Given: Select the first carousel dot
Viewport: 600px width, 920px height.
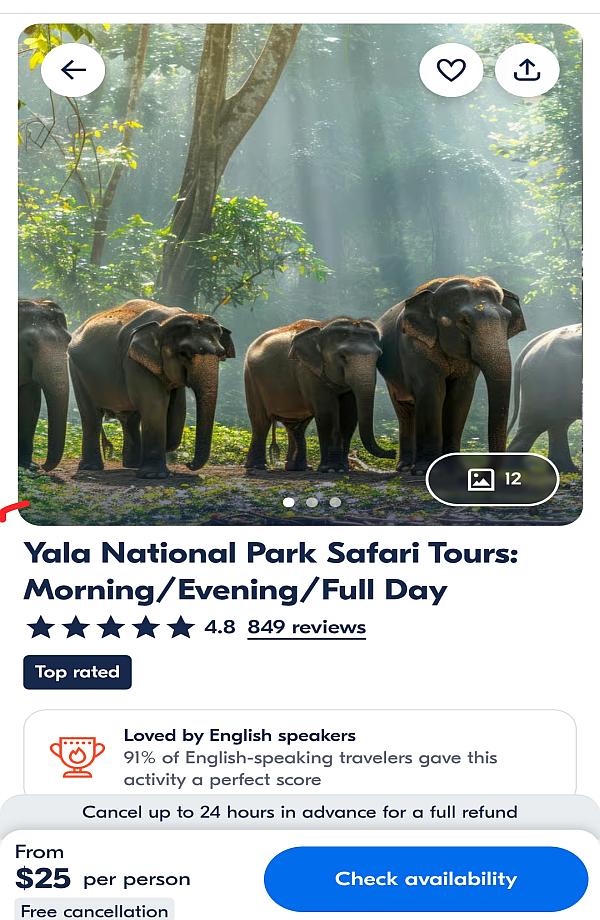Looking at the screenshot, I should pos(289,502).
